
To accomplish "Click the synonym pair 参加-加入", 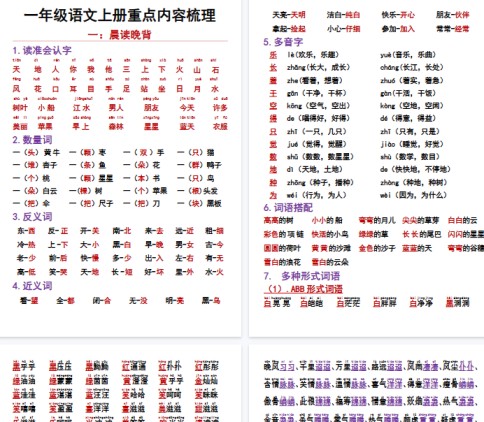I will point(398,29).
